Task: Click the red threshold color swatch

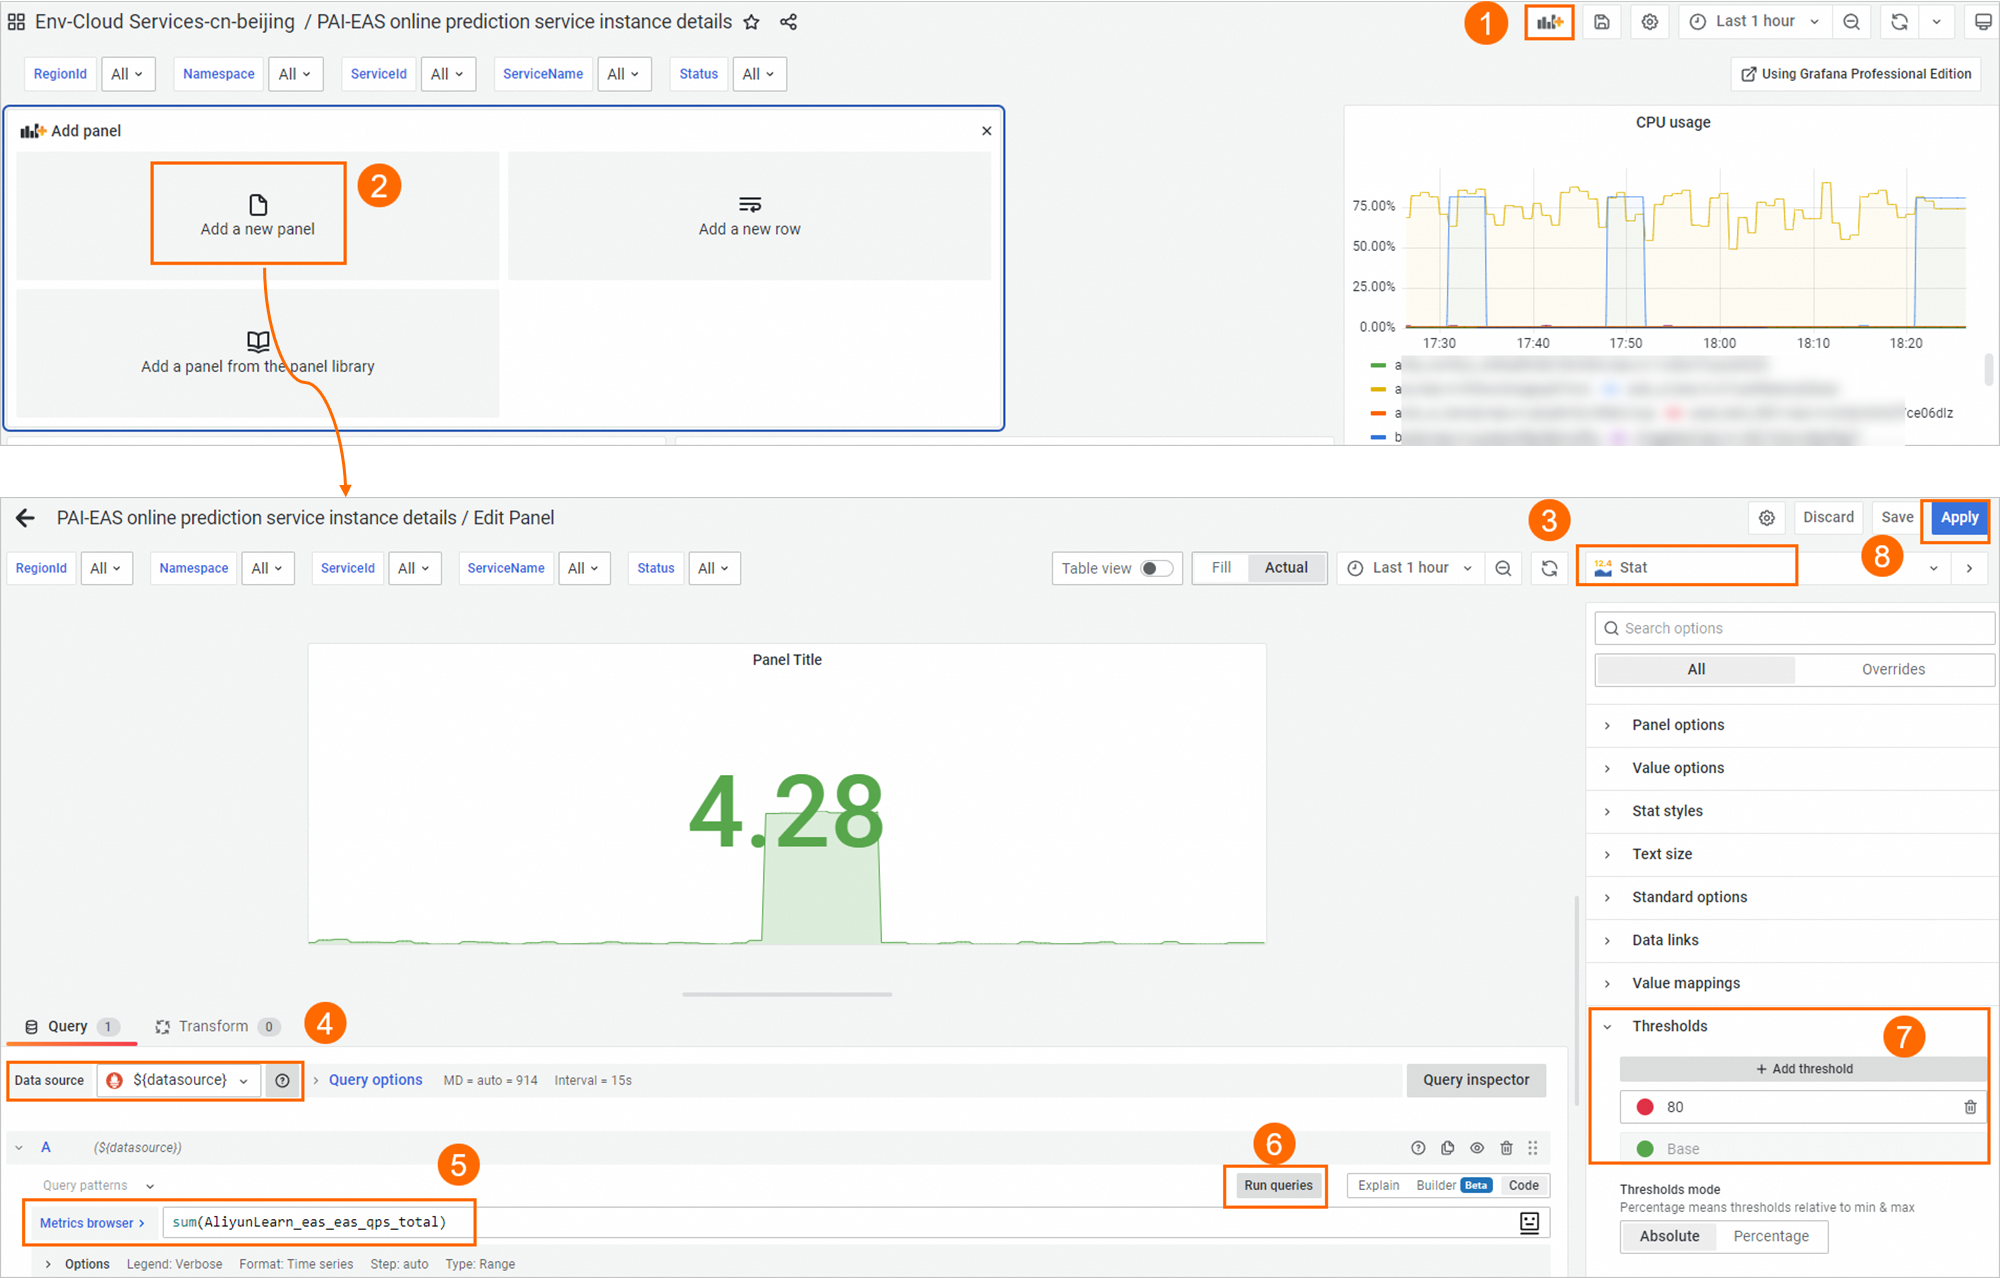Action: [x=1645, y=1107]
